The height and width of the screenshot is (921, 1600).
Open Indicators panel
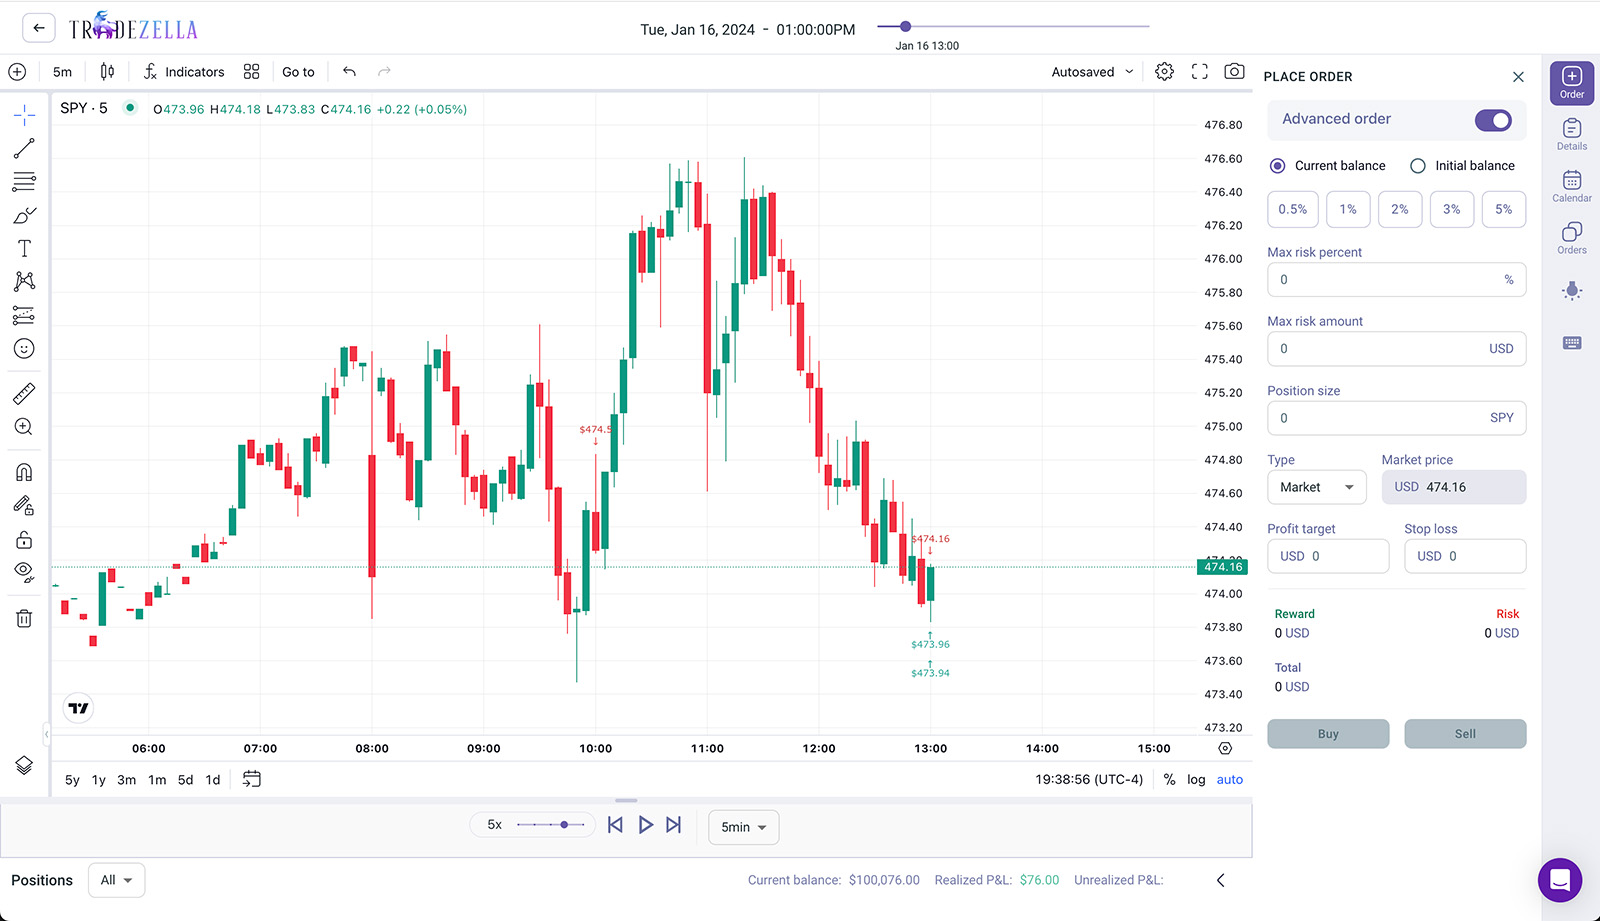pos(184,72)
